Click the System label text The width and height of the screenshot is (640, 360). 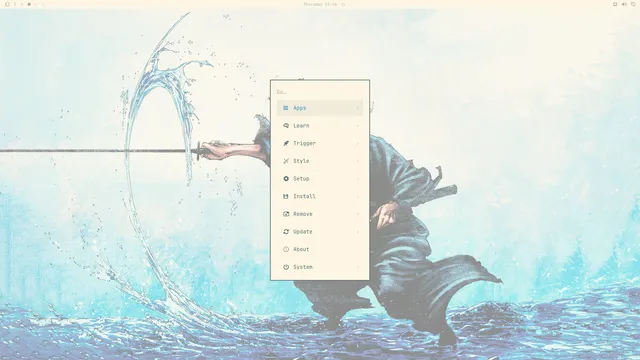pos(303,267)
